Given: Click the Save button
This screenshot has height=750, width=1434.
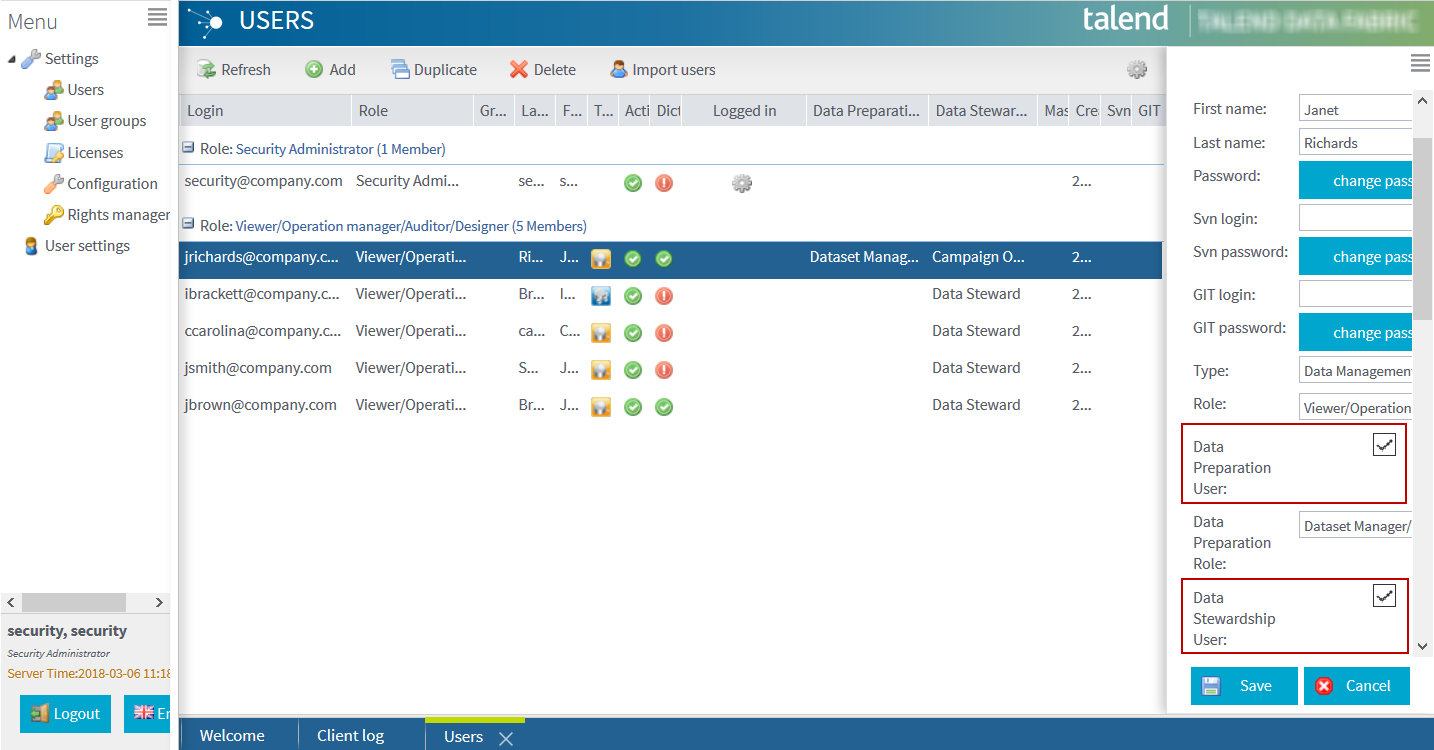Looking at the screenshot, I should point(1244,686).
